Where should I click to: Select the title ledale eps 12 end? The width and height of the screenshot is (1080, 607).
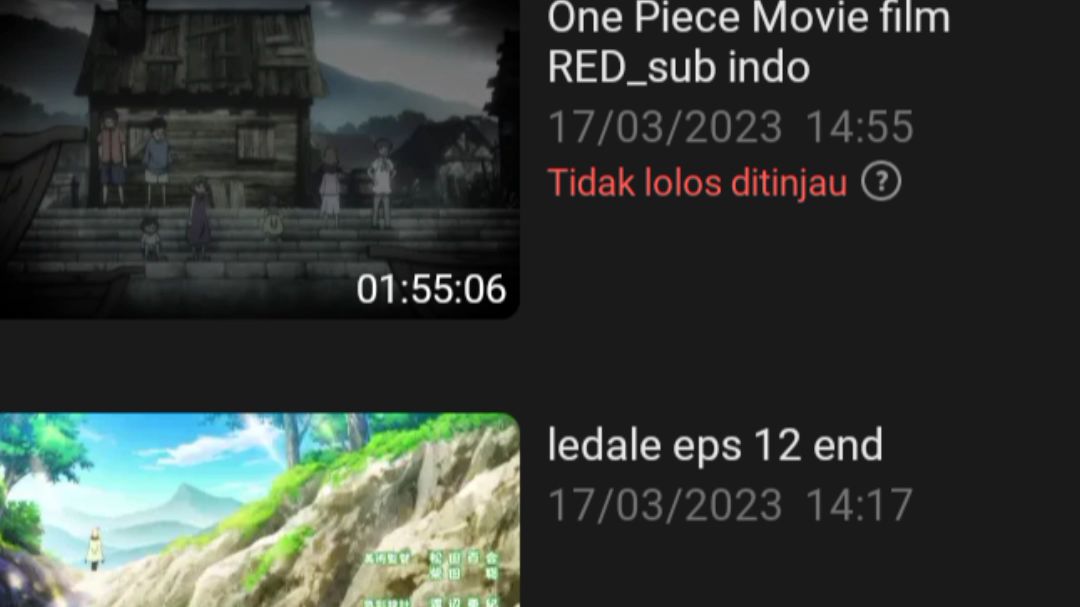pyautogui.click(x=715, y=445)
